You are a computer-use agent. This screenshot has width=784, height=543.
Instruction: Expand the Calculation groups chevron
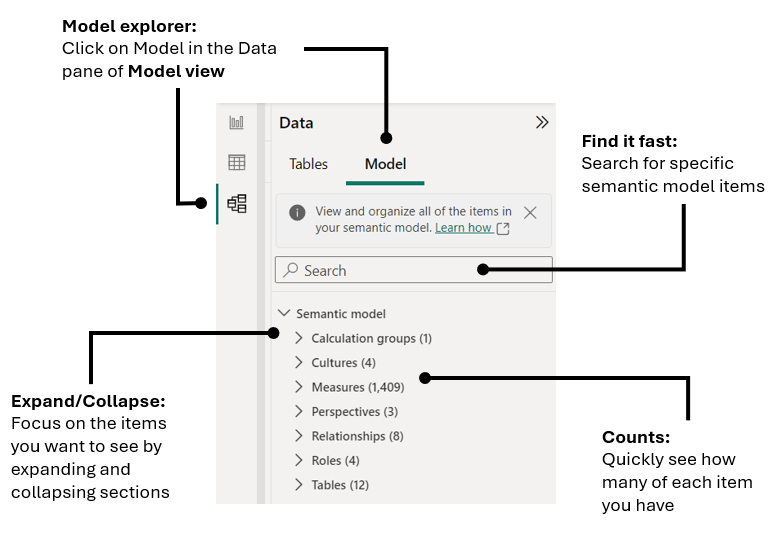click(298, 338)
